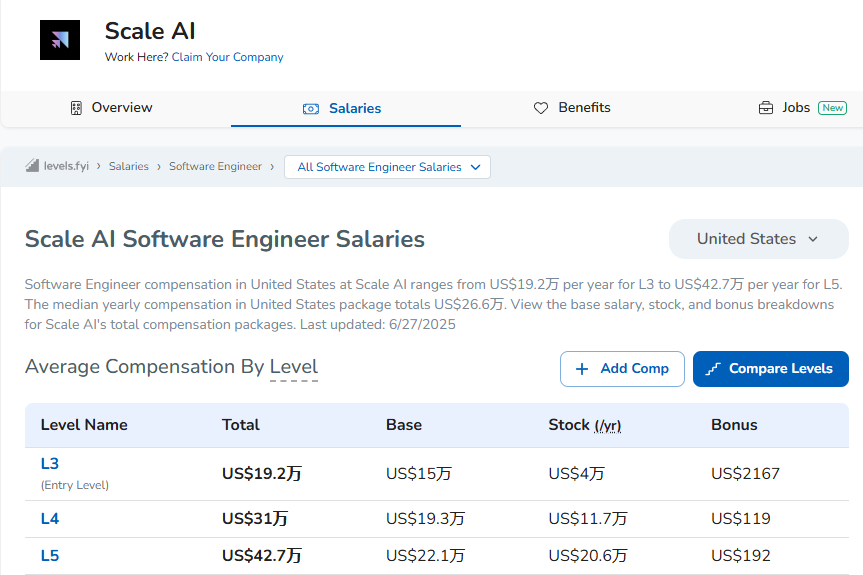Screen dimensions: 863x575
Task: Open the Overview tab
Action: [x=112, y=108]
